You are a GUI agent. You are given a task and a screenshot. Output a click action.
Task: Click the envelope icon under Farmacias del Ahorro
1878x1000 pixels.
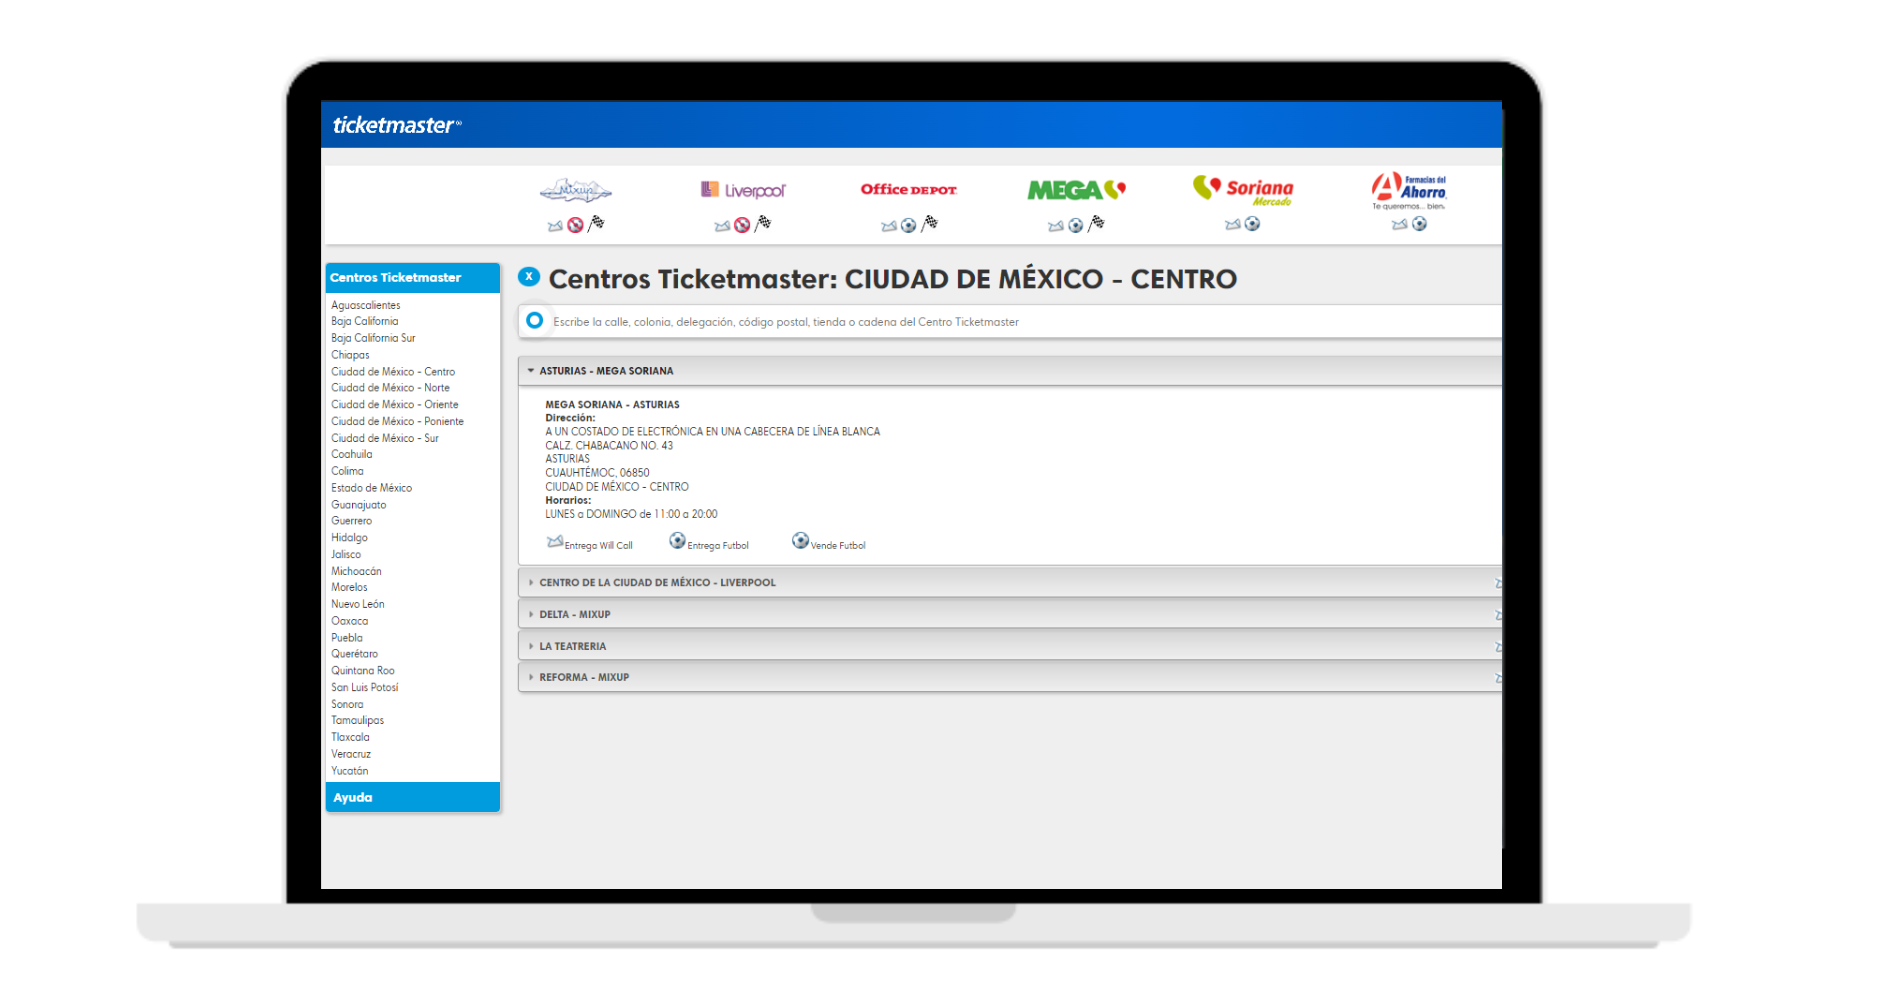[1400, 224]
